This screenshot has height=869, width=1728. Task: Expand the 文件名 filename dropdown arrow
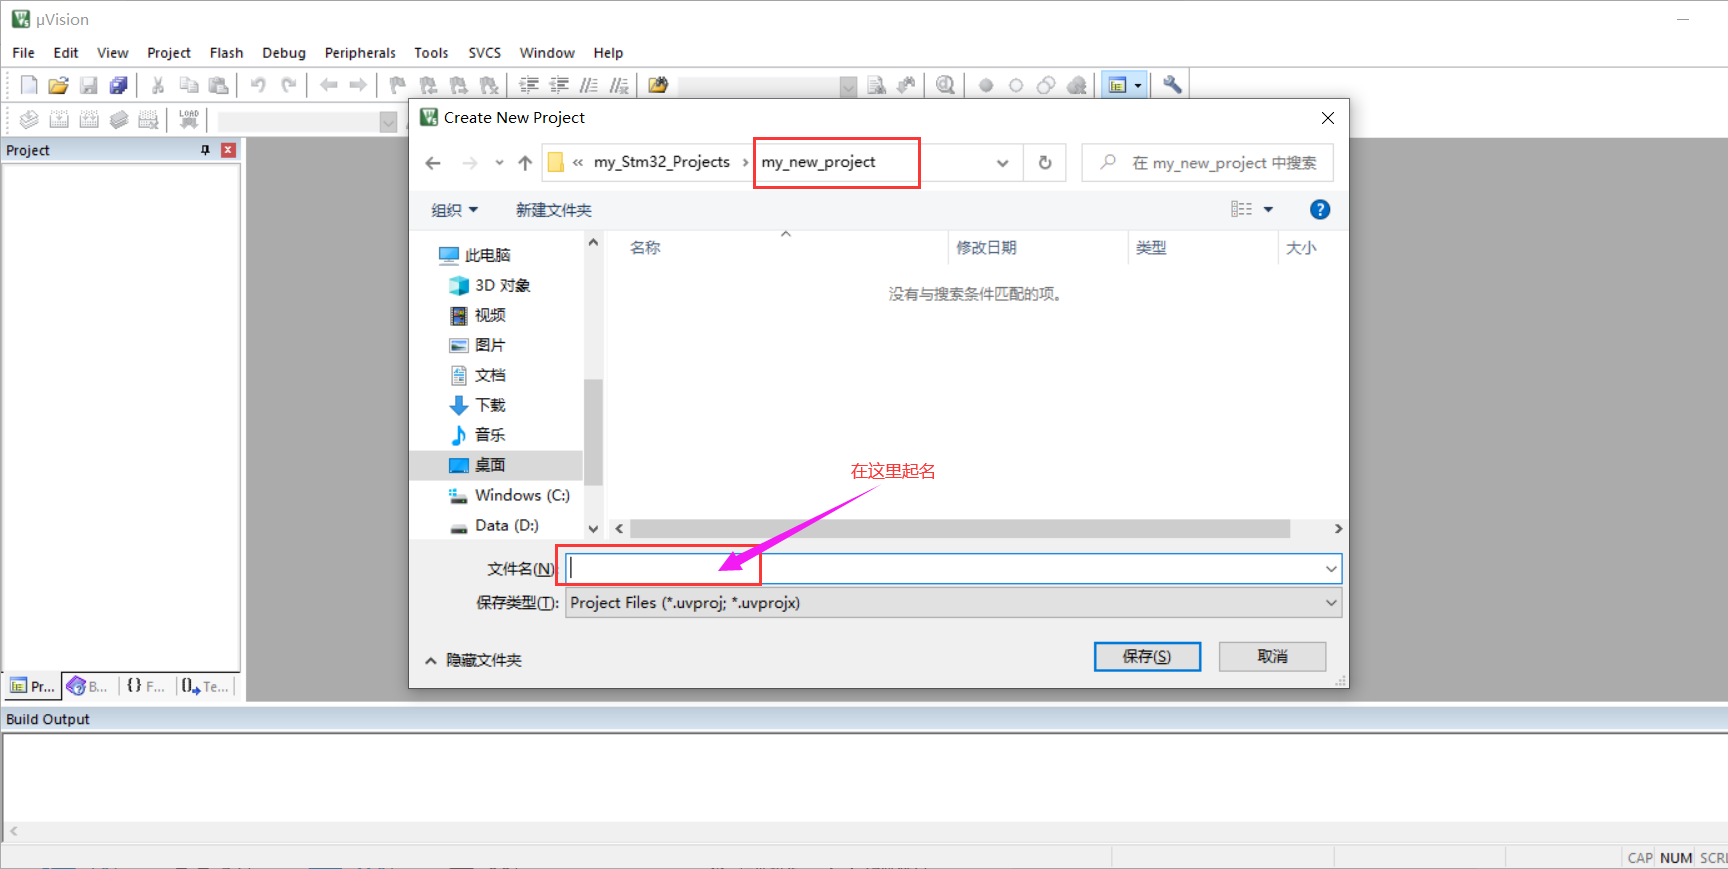tap(1331, 569)
